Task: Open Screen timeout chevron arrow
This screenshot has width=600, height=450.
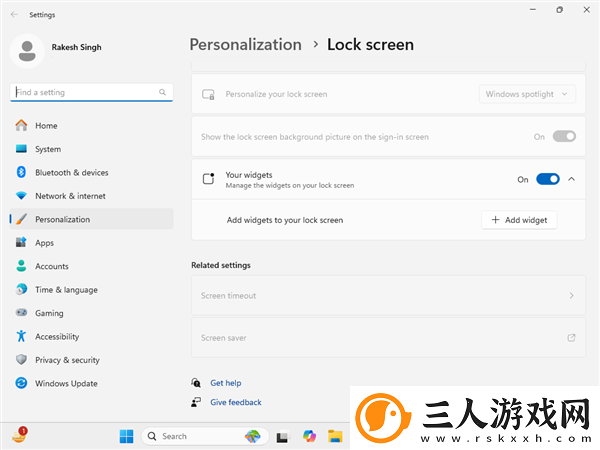Action: (x=571, y=295)
